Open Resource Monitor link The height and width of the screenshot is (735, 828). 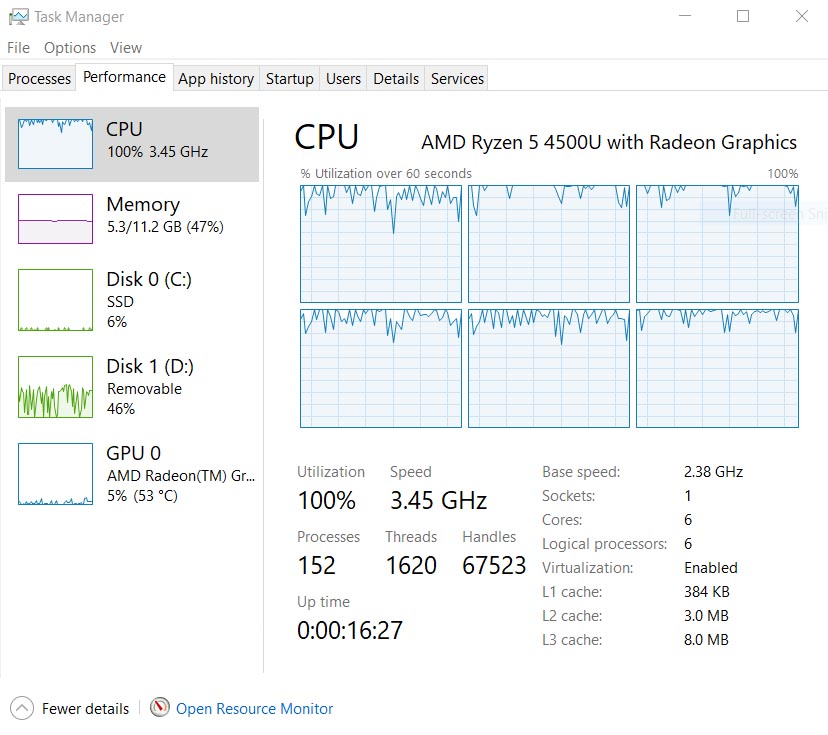tap(255, 709)
